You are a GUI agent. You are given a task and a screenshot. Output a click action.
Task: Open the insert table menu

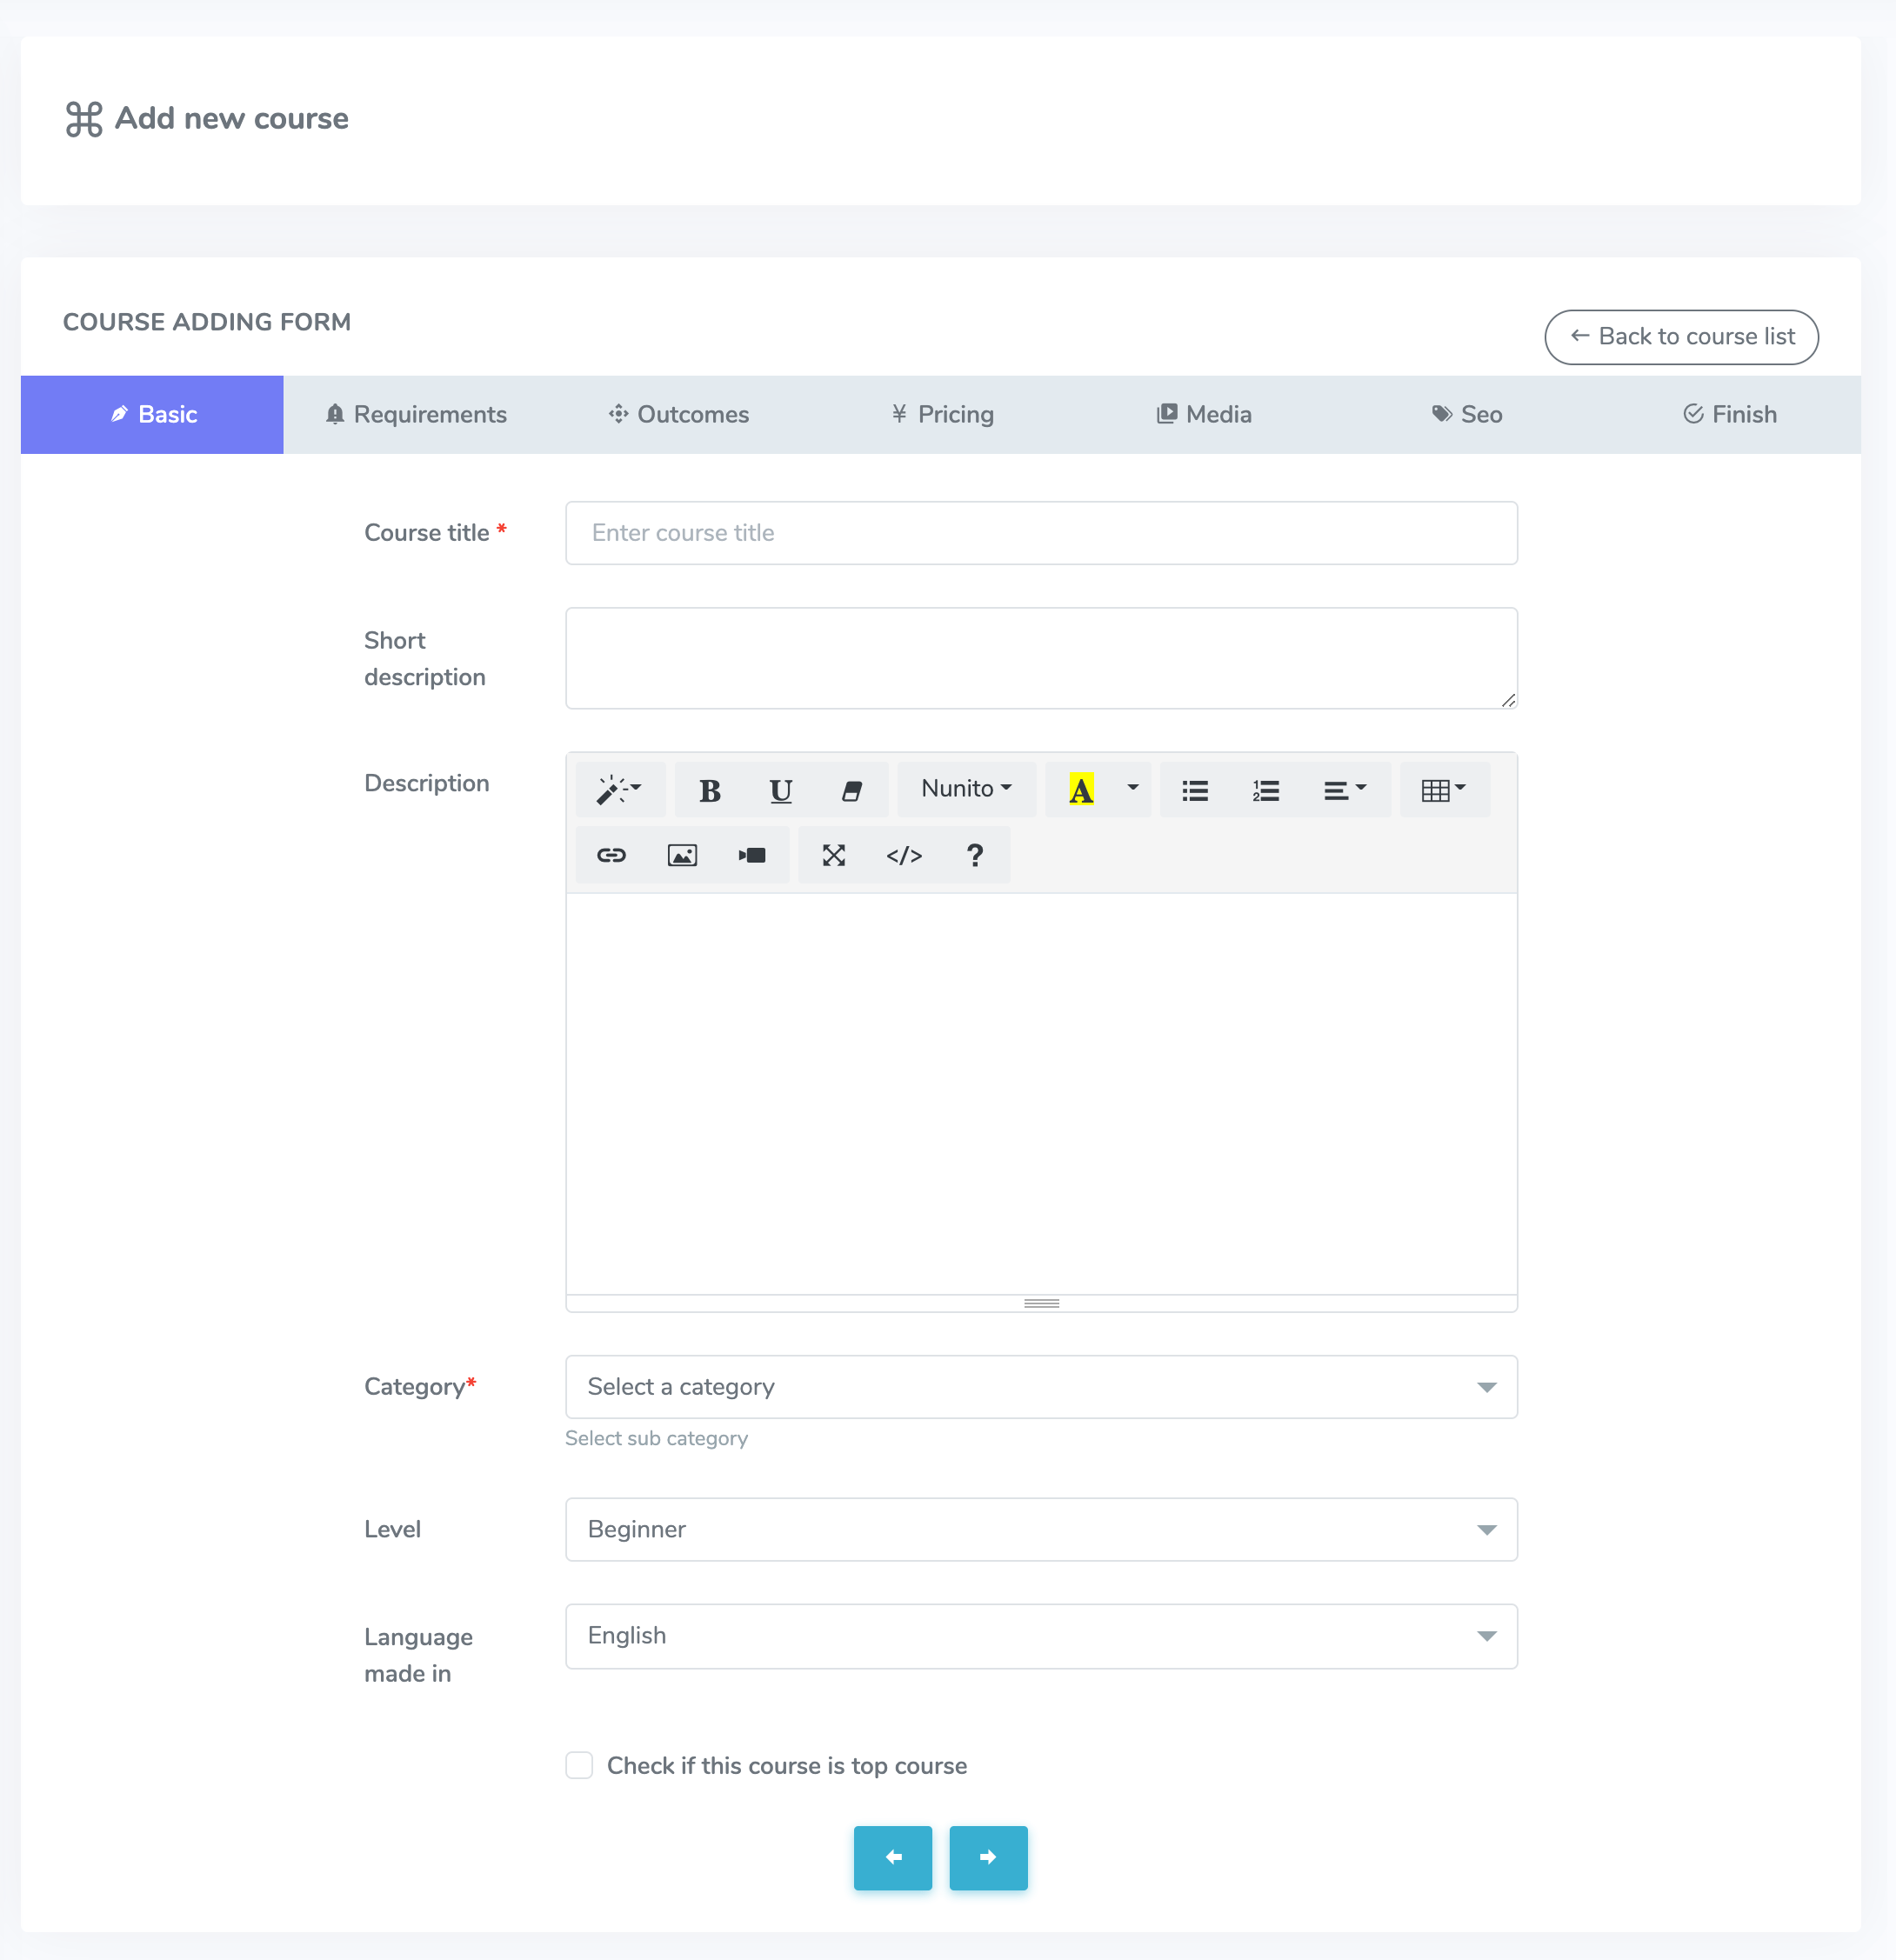click(x=1445, y=790)
